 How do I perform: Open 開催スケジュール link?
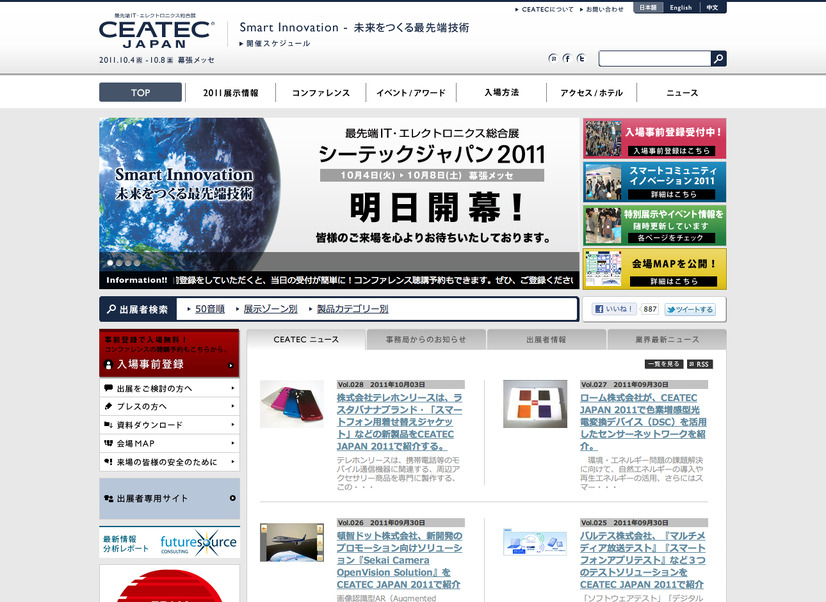[275, 43]
